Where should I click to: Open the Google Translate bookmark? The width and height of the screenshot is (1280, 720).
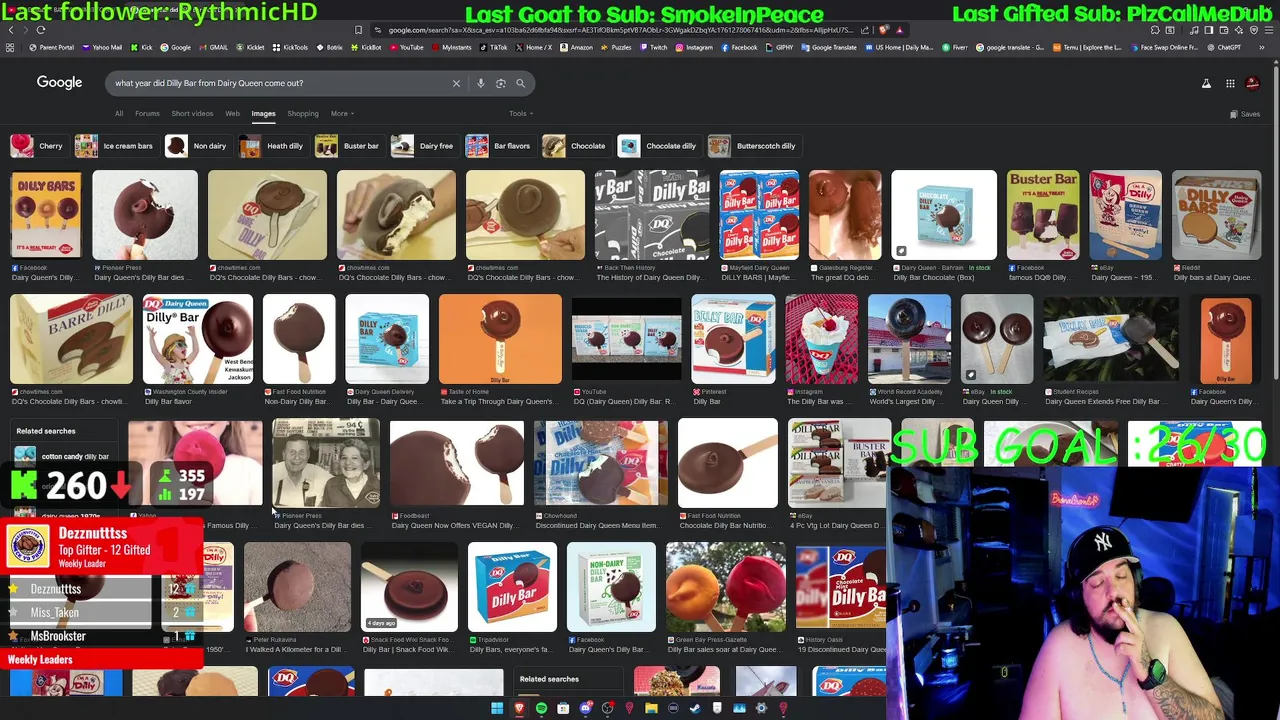click(x=829, y=47)
